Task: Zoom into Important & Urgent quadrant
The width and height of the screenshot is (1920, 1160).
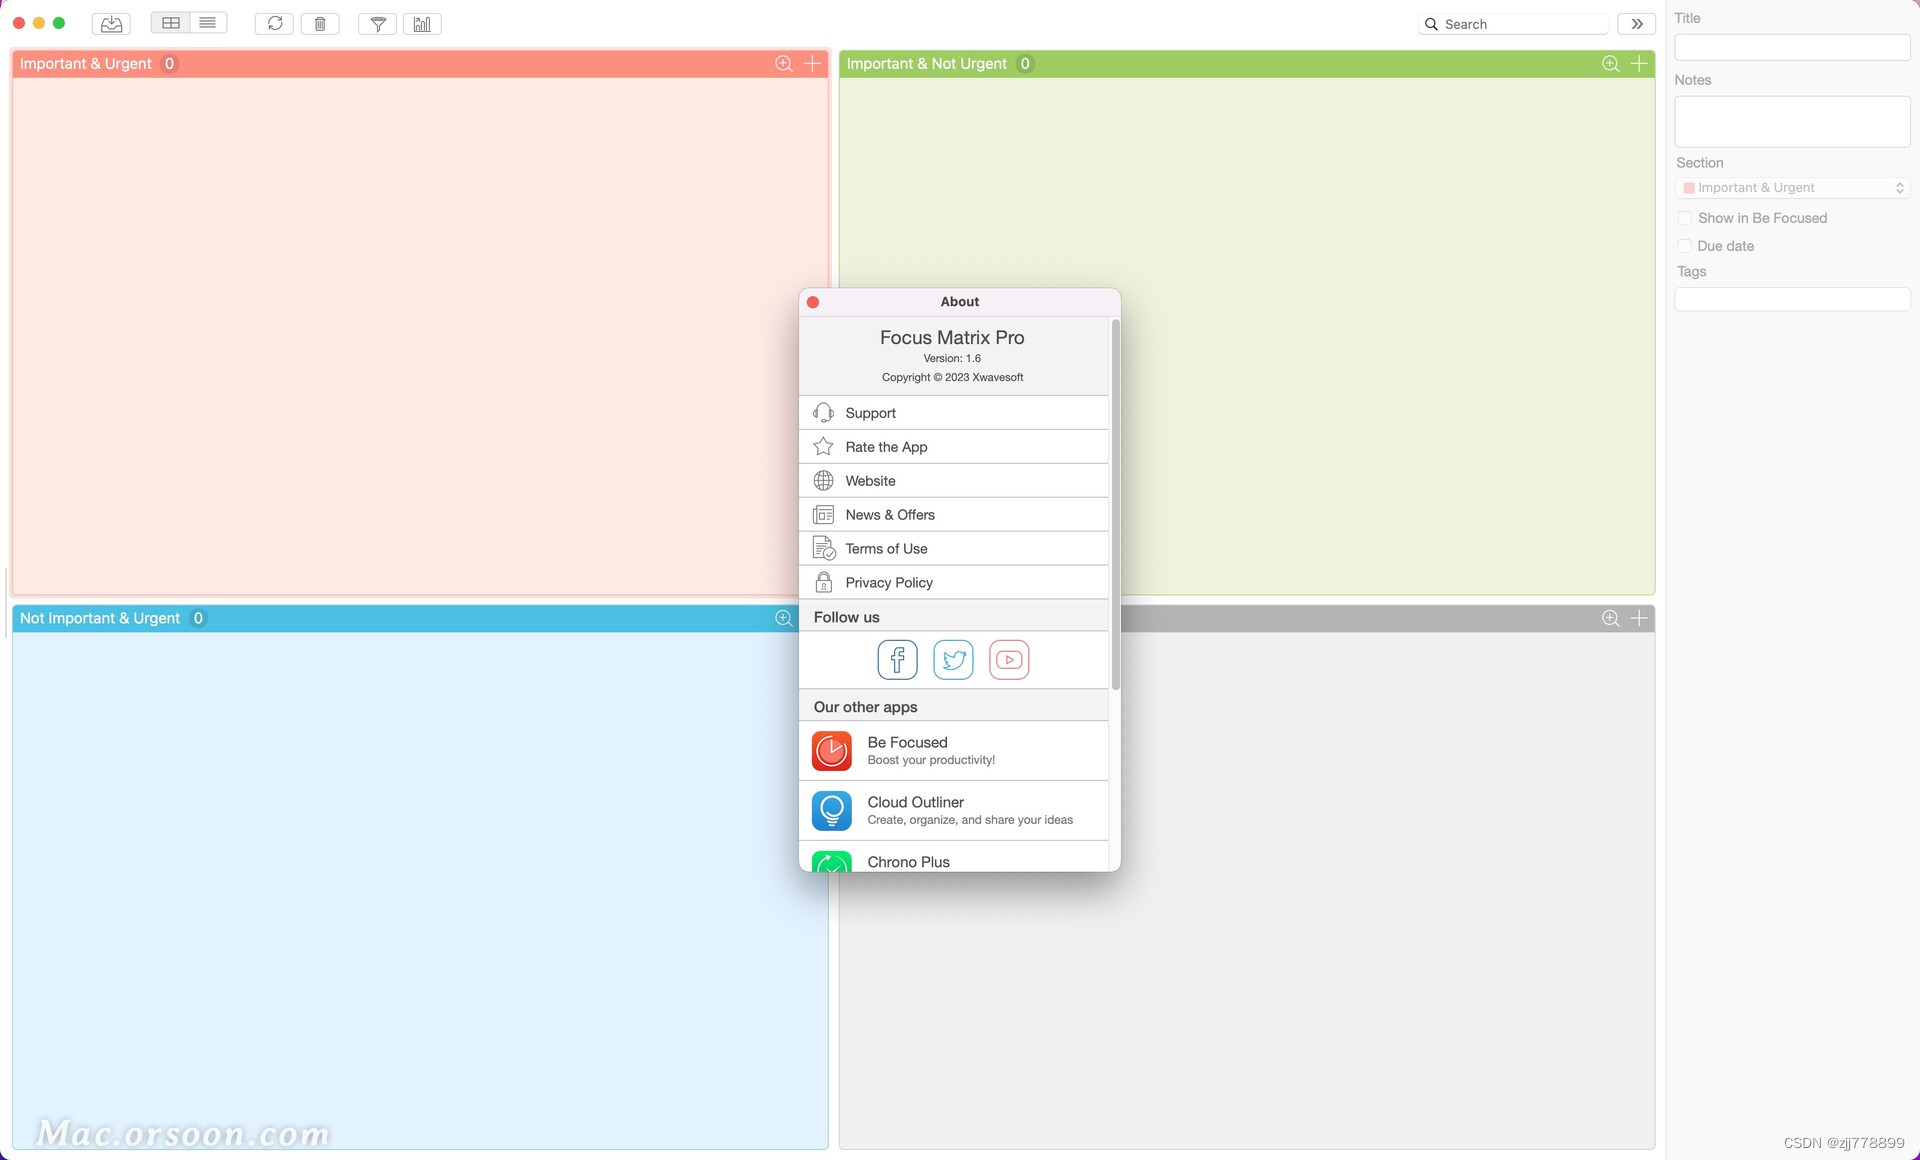Action: [x=784, y=64]
